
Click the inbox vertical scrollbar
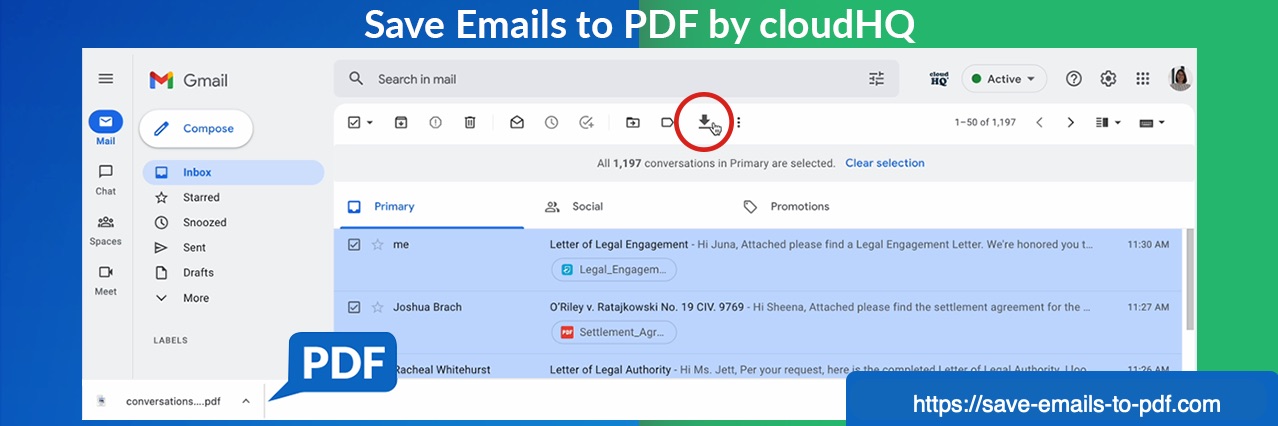coord(1189,280)
